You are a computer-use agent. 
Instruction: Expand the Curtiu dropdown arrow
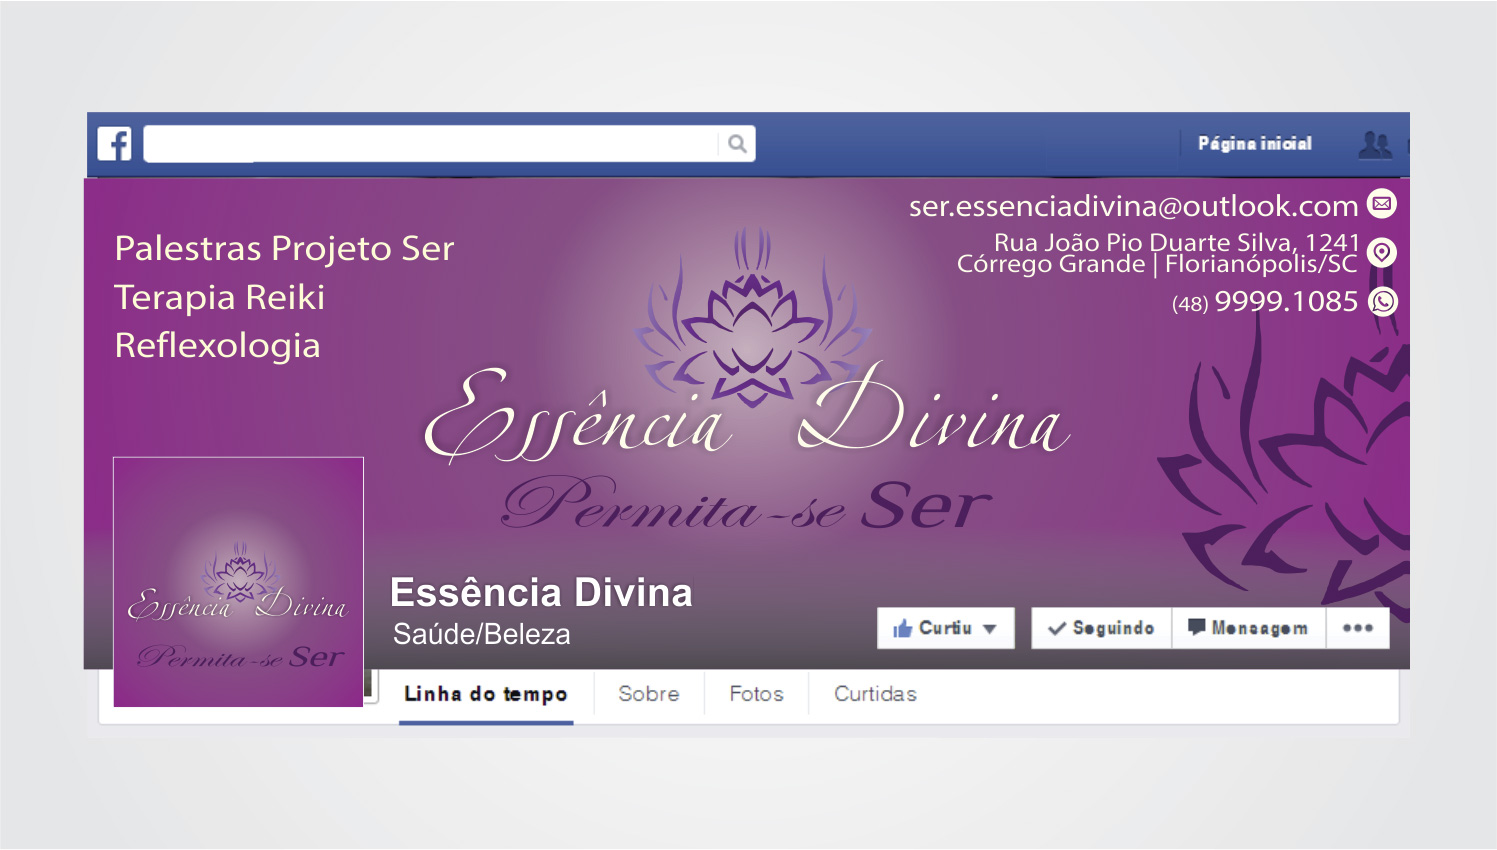tap(990, 629)
